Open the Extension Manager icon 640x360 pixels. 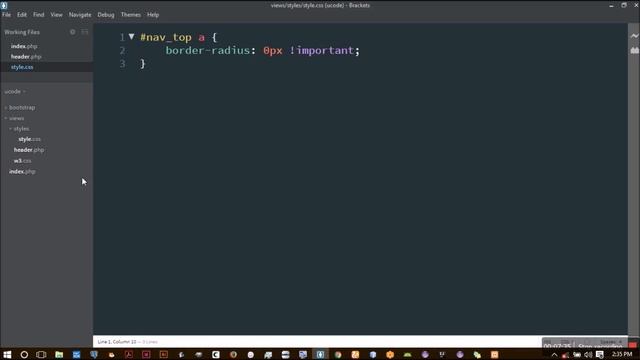[x=634, y=50]
